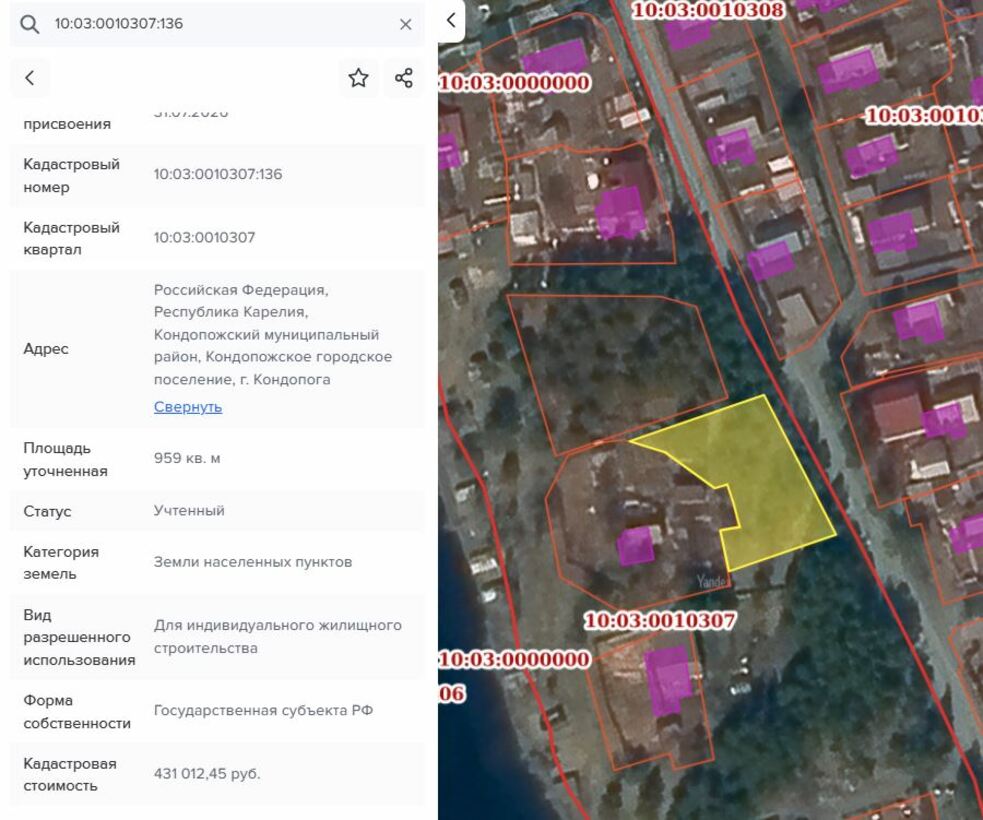Viewport: 983px width, 820px height.
Task: Click map label 10:03:0010308
Action: 708,9
